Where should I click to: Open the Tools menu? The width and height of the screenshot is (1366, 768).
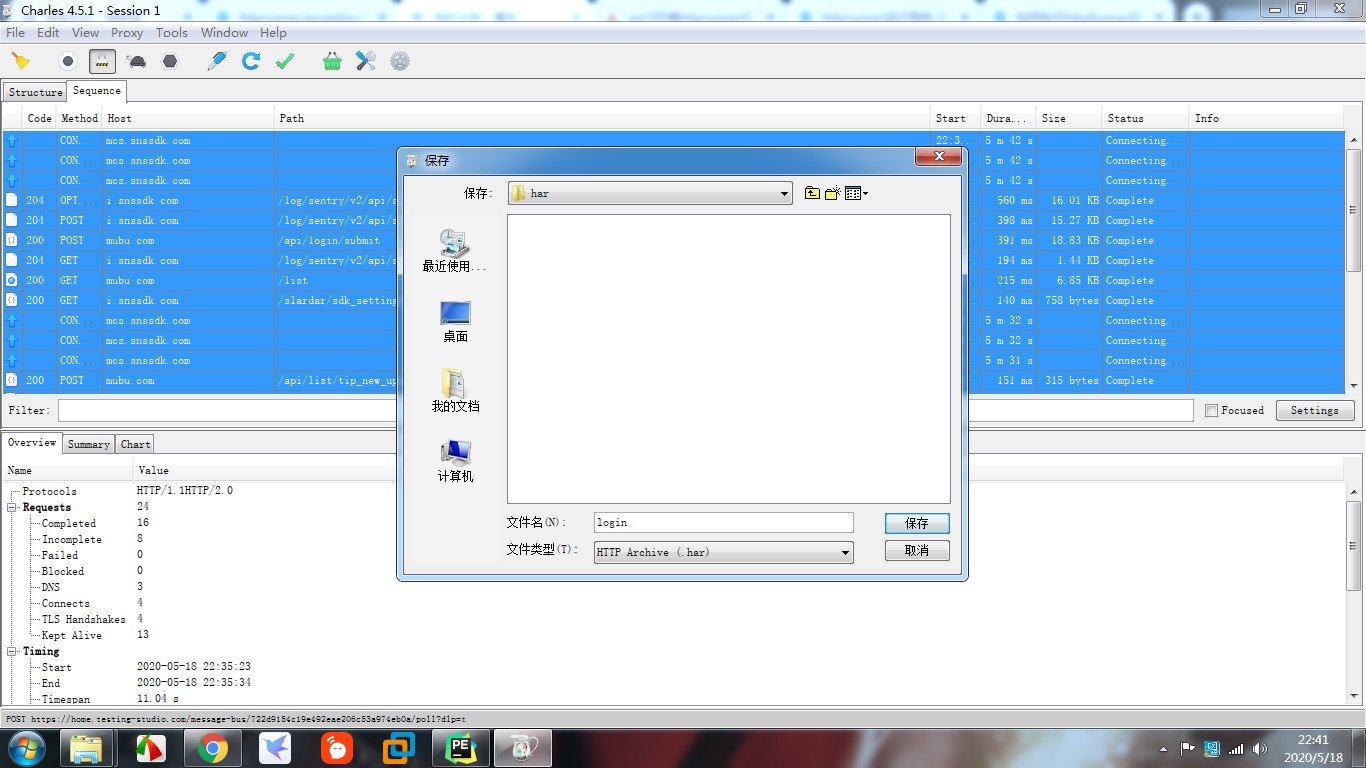pos(172,33)
